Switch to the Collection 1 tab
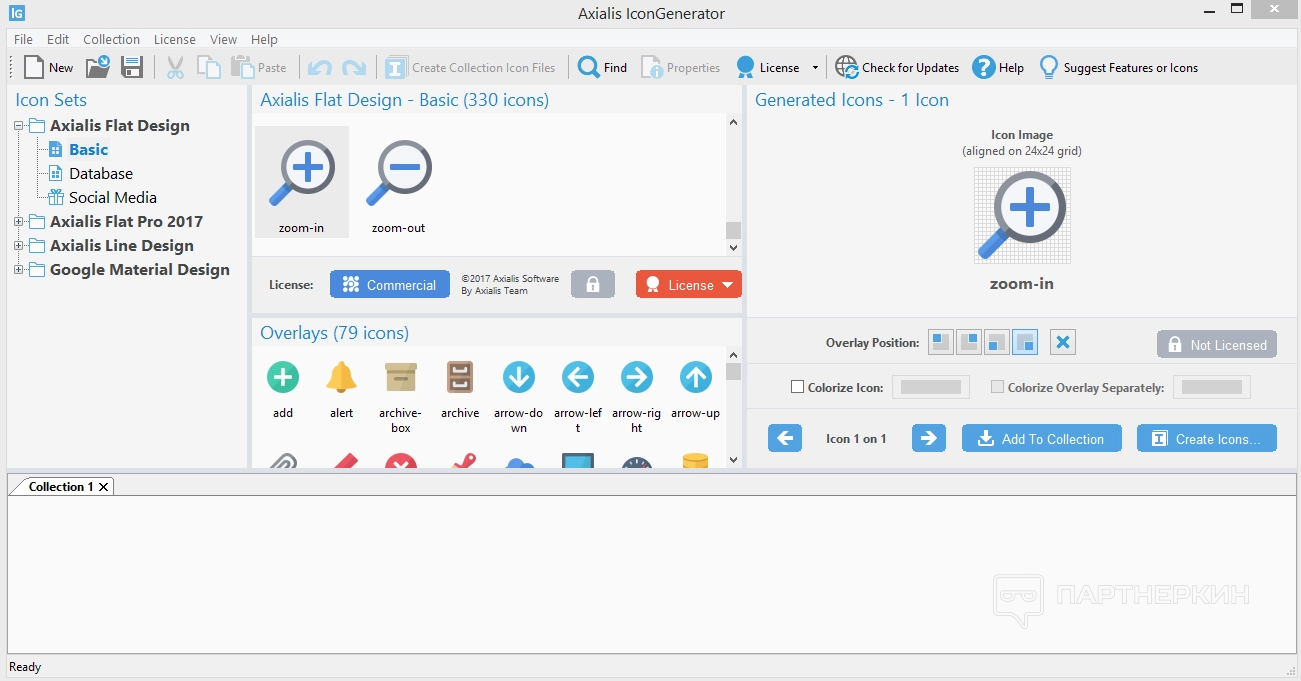This screenshot has height=681, width=1301. pyautogui.click(x=61, y=487)
